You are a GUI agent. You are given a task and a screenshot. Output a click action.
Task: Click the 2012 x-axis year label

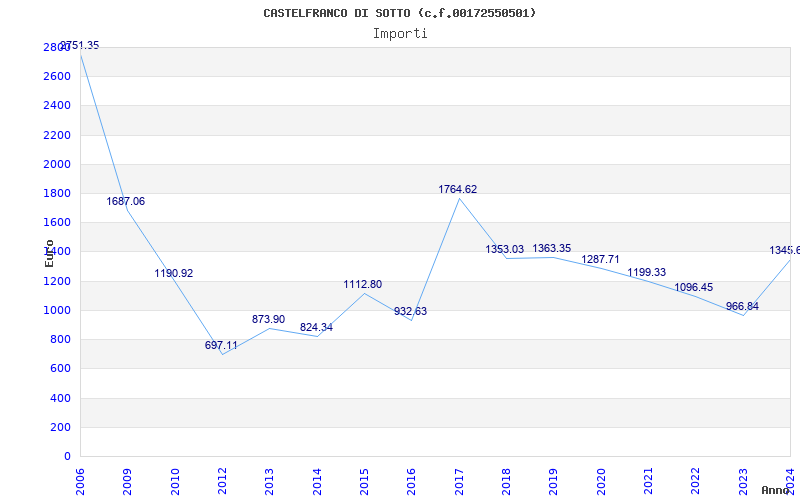tap(222, 482)
